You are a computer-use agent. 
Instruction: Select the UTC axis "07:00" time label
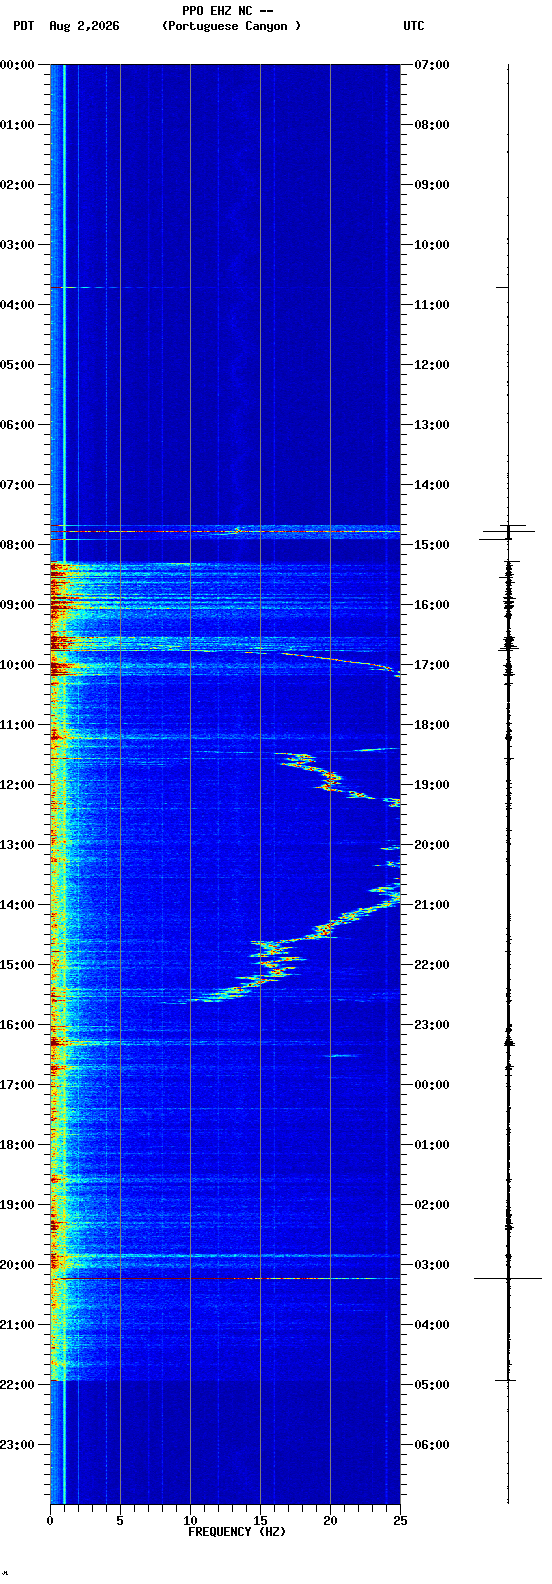pos(431,65)
